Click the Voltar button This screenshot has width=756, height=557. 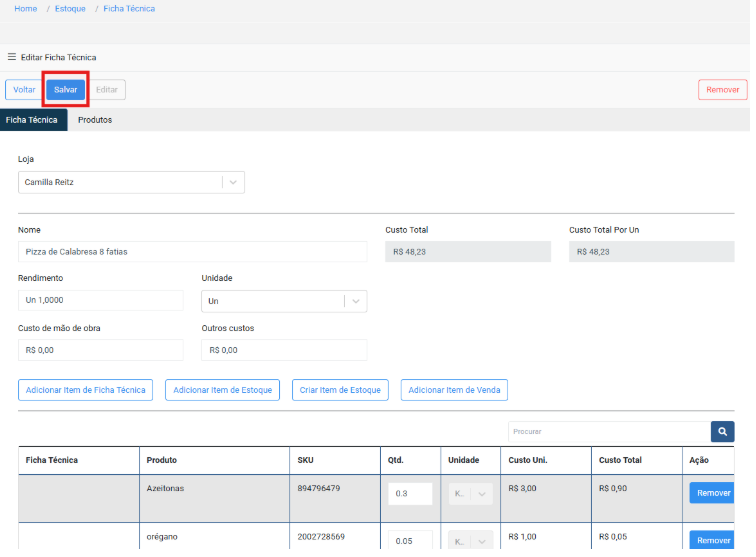24,90
